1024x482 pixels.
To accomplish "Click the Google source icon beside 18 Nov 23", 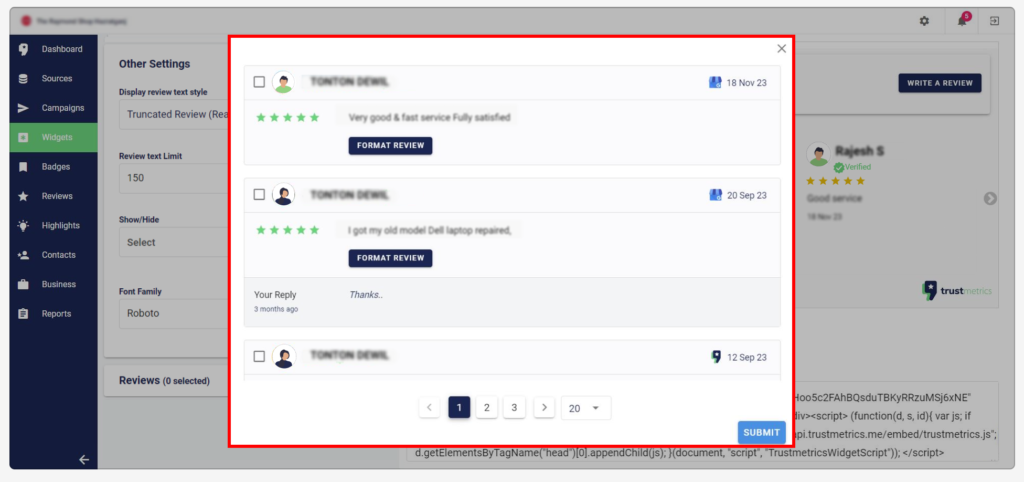I will coord(715,83).
